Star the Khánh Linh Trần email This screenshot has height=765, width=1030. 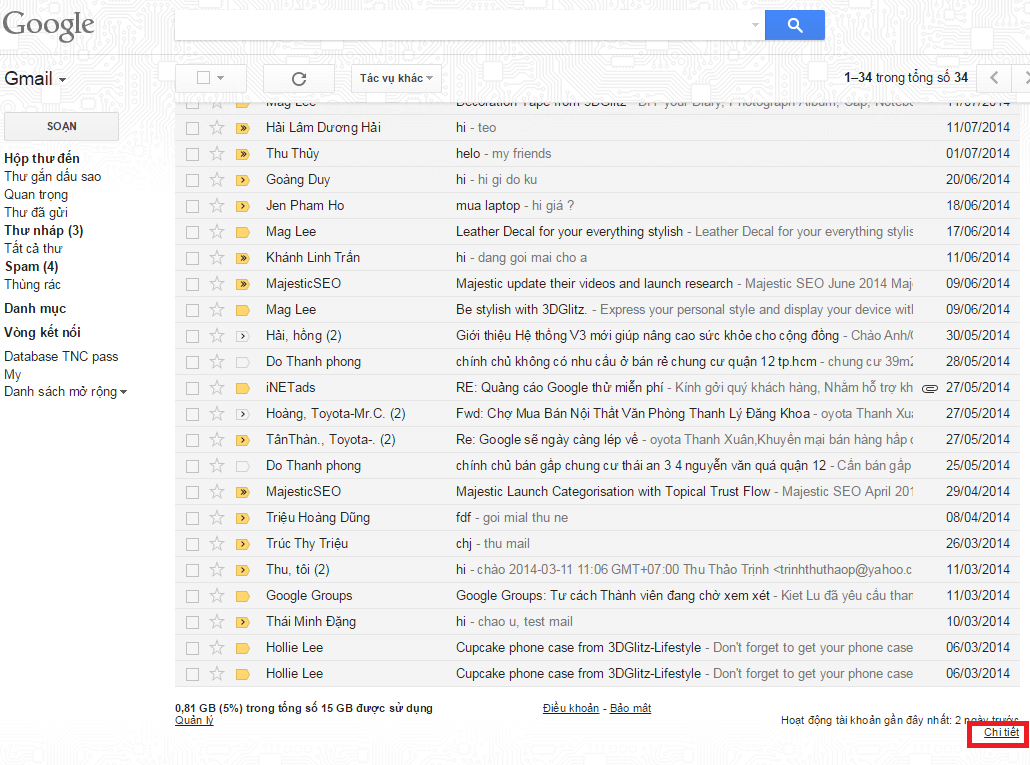coord(217,257)
